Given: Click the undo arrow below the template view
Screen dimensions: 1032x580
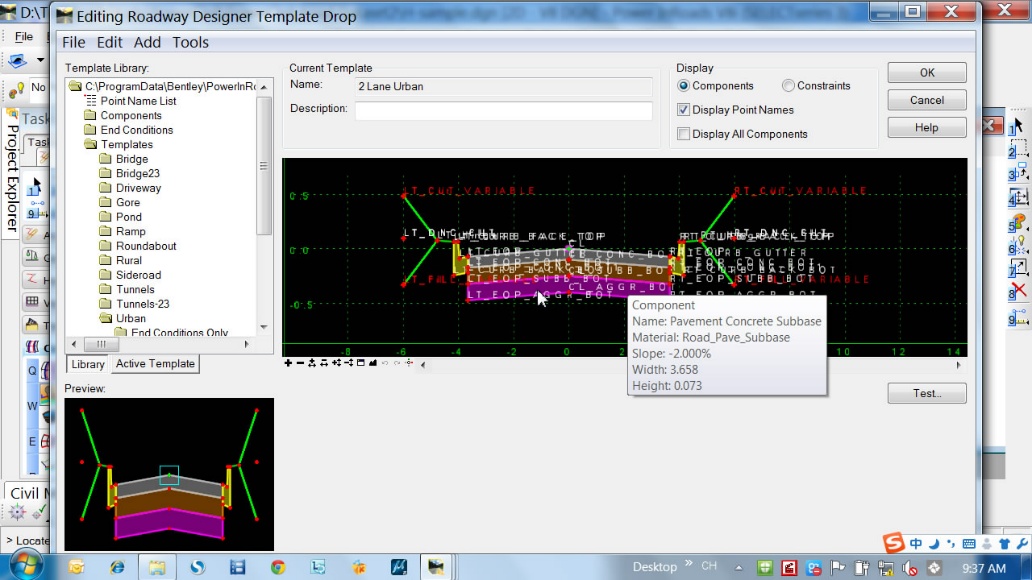Looking at the screenshot, I should point(386,363).
